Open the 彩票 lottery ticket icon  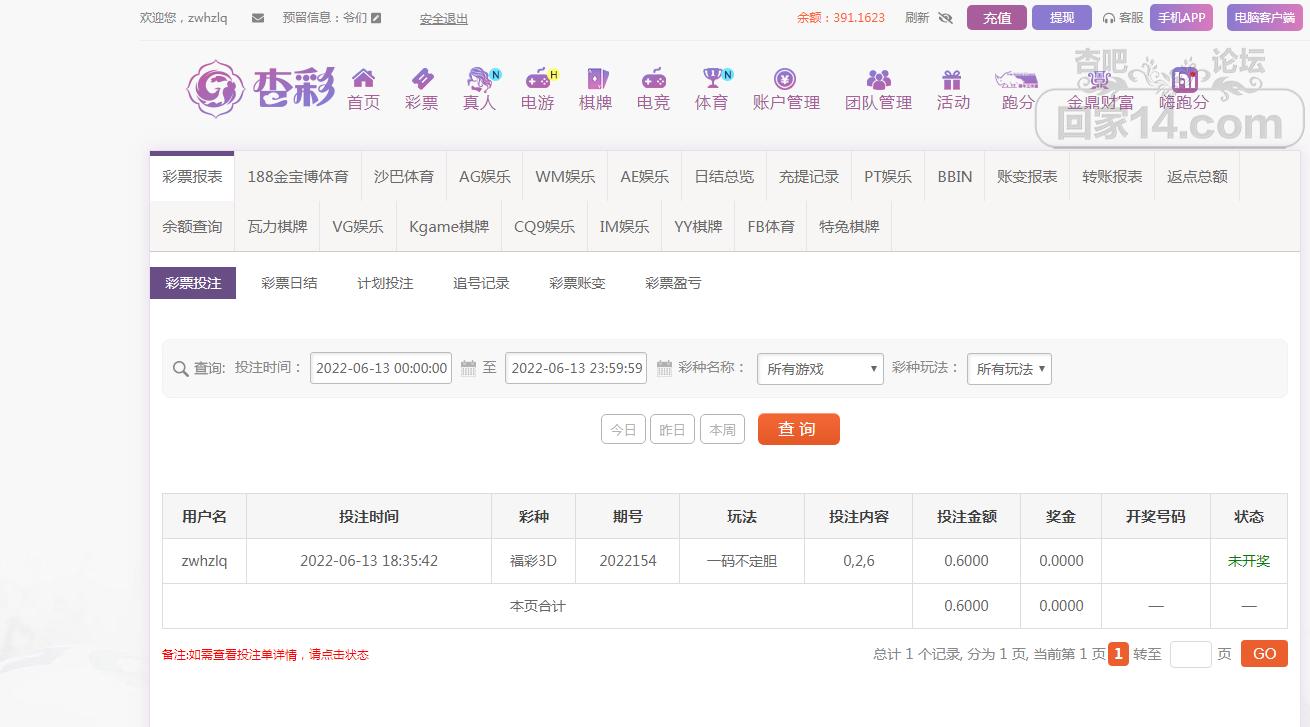pyautogui.click(x=421, y=79)
